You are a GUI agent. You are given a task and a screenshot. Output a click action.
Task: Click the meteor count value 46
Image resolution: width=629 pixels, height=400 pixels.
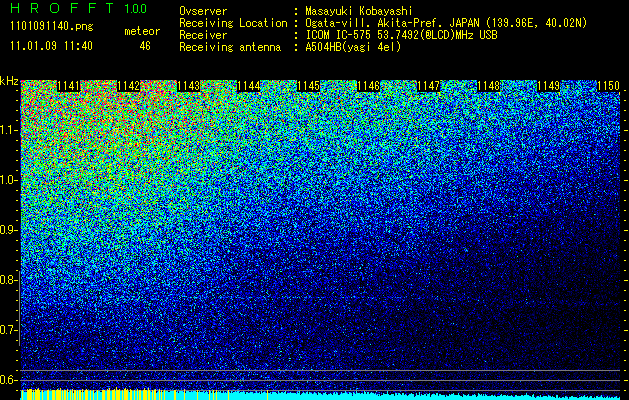tap(145, 46)
